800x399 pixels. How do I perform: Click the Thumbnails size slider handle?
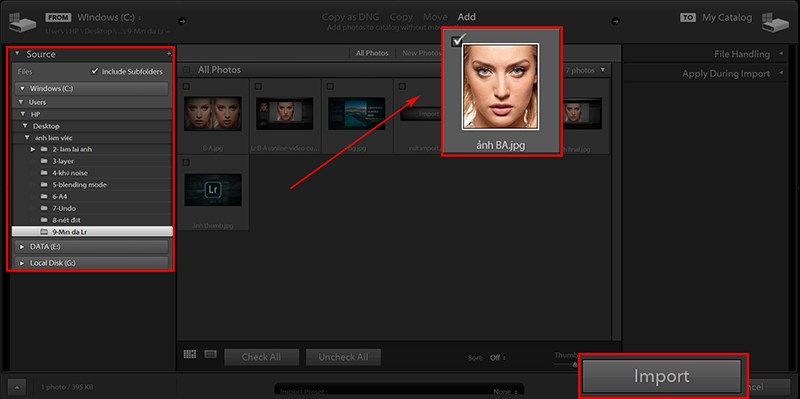click(575, 364)
